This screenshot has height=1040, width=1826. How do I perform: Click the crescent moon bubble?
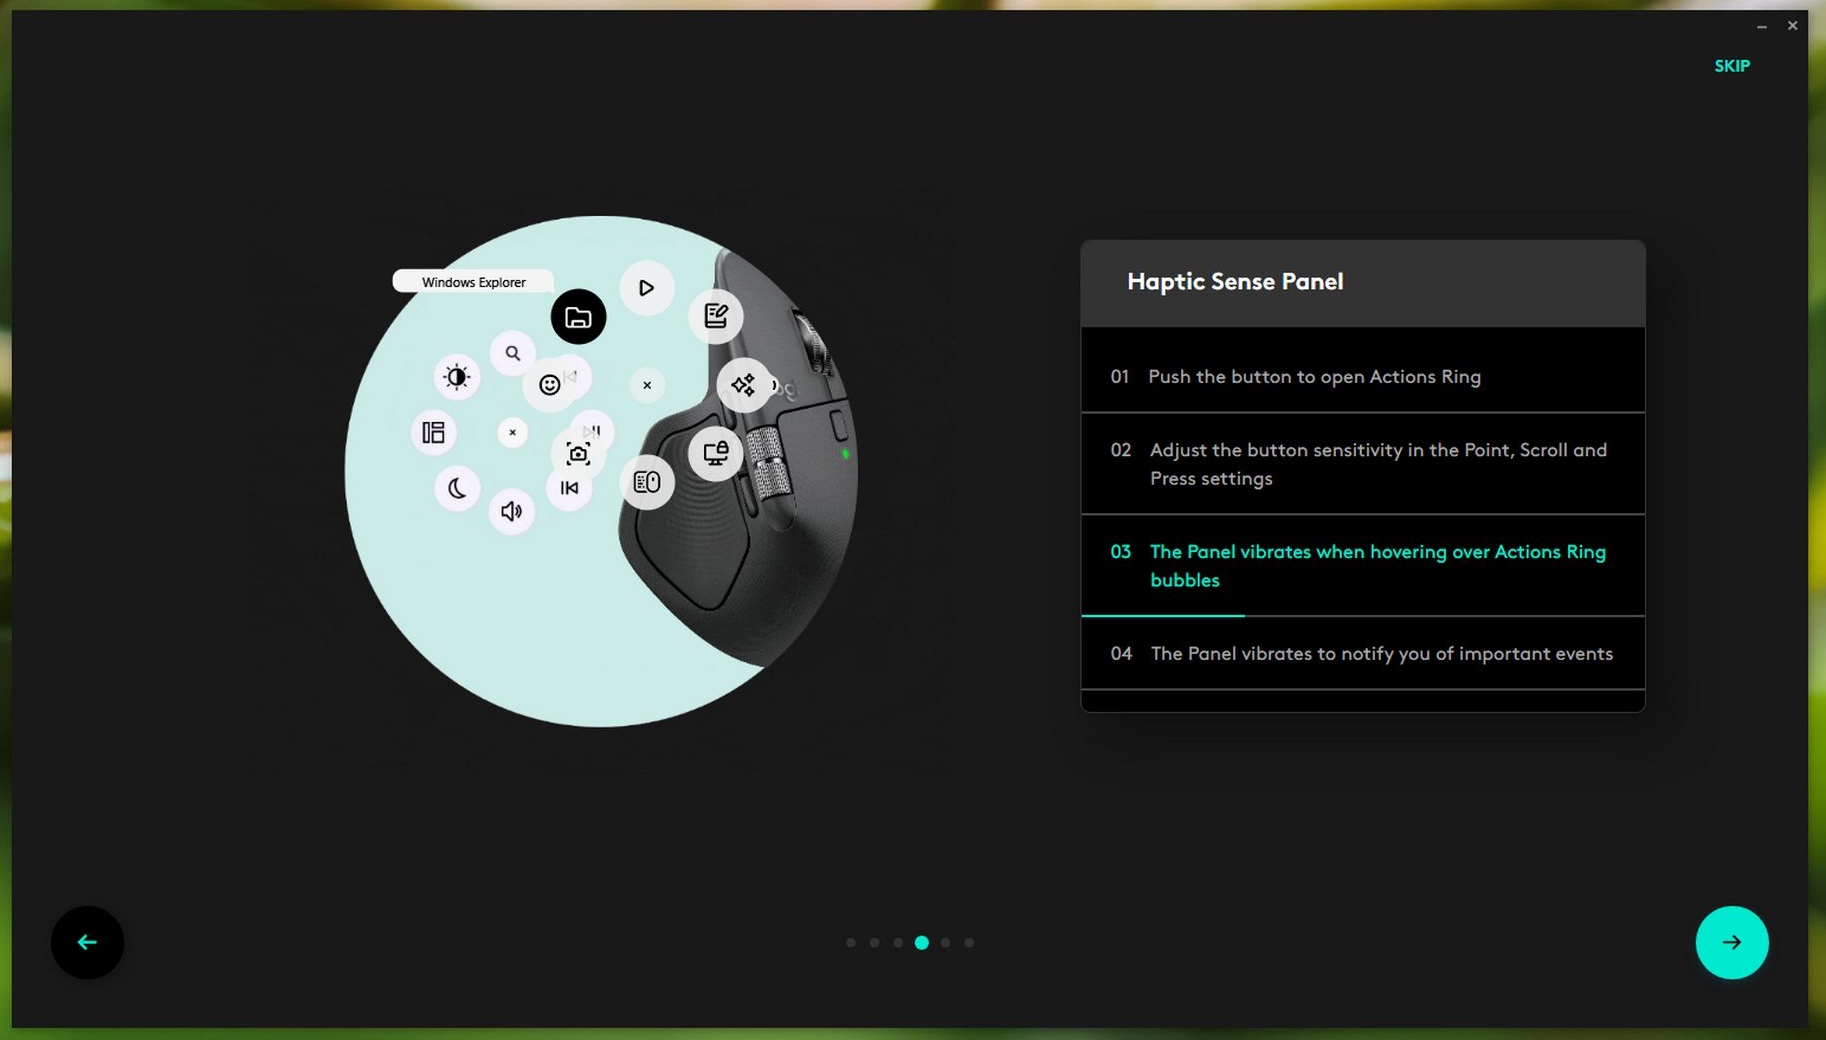coord(457,489)
